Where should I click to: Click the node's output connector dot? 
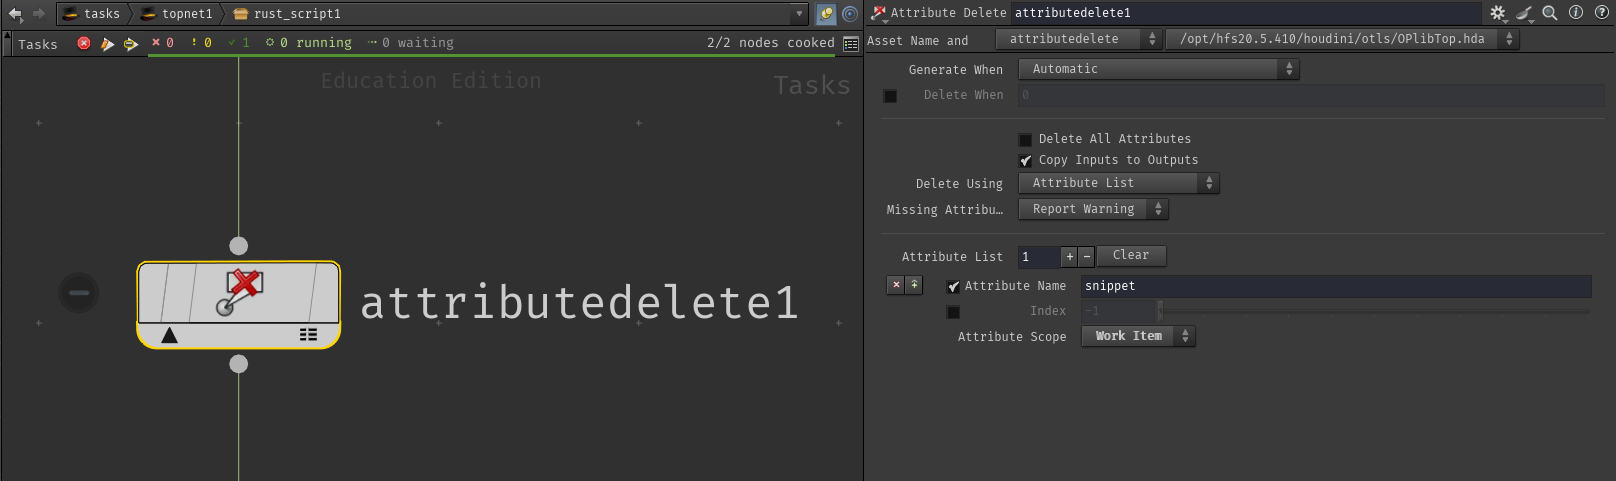[x=238, y=364]
